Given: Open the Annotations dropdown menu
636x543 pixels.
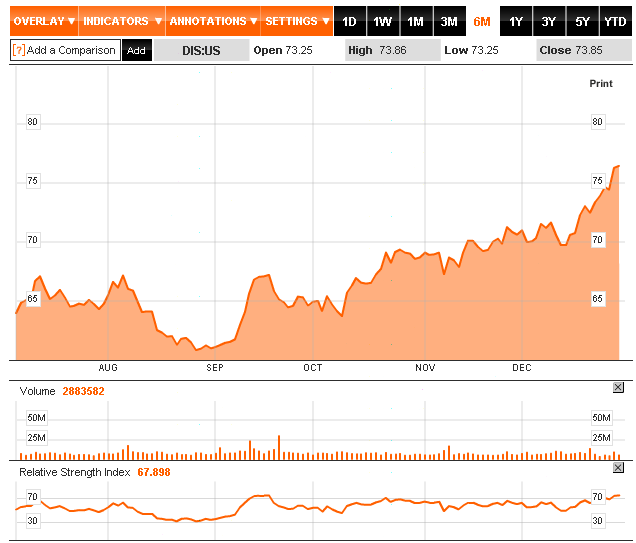Looking at the screenshot, I should tap(212, 21).
